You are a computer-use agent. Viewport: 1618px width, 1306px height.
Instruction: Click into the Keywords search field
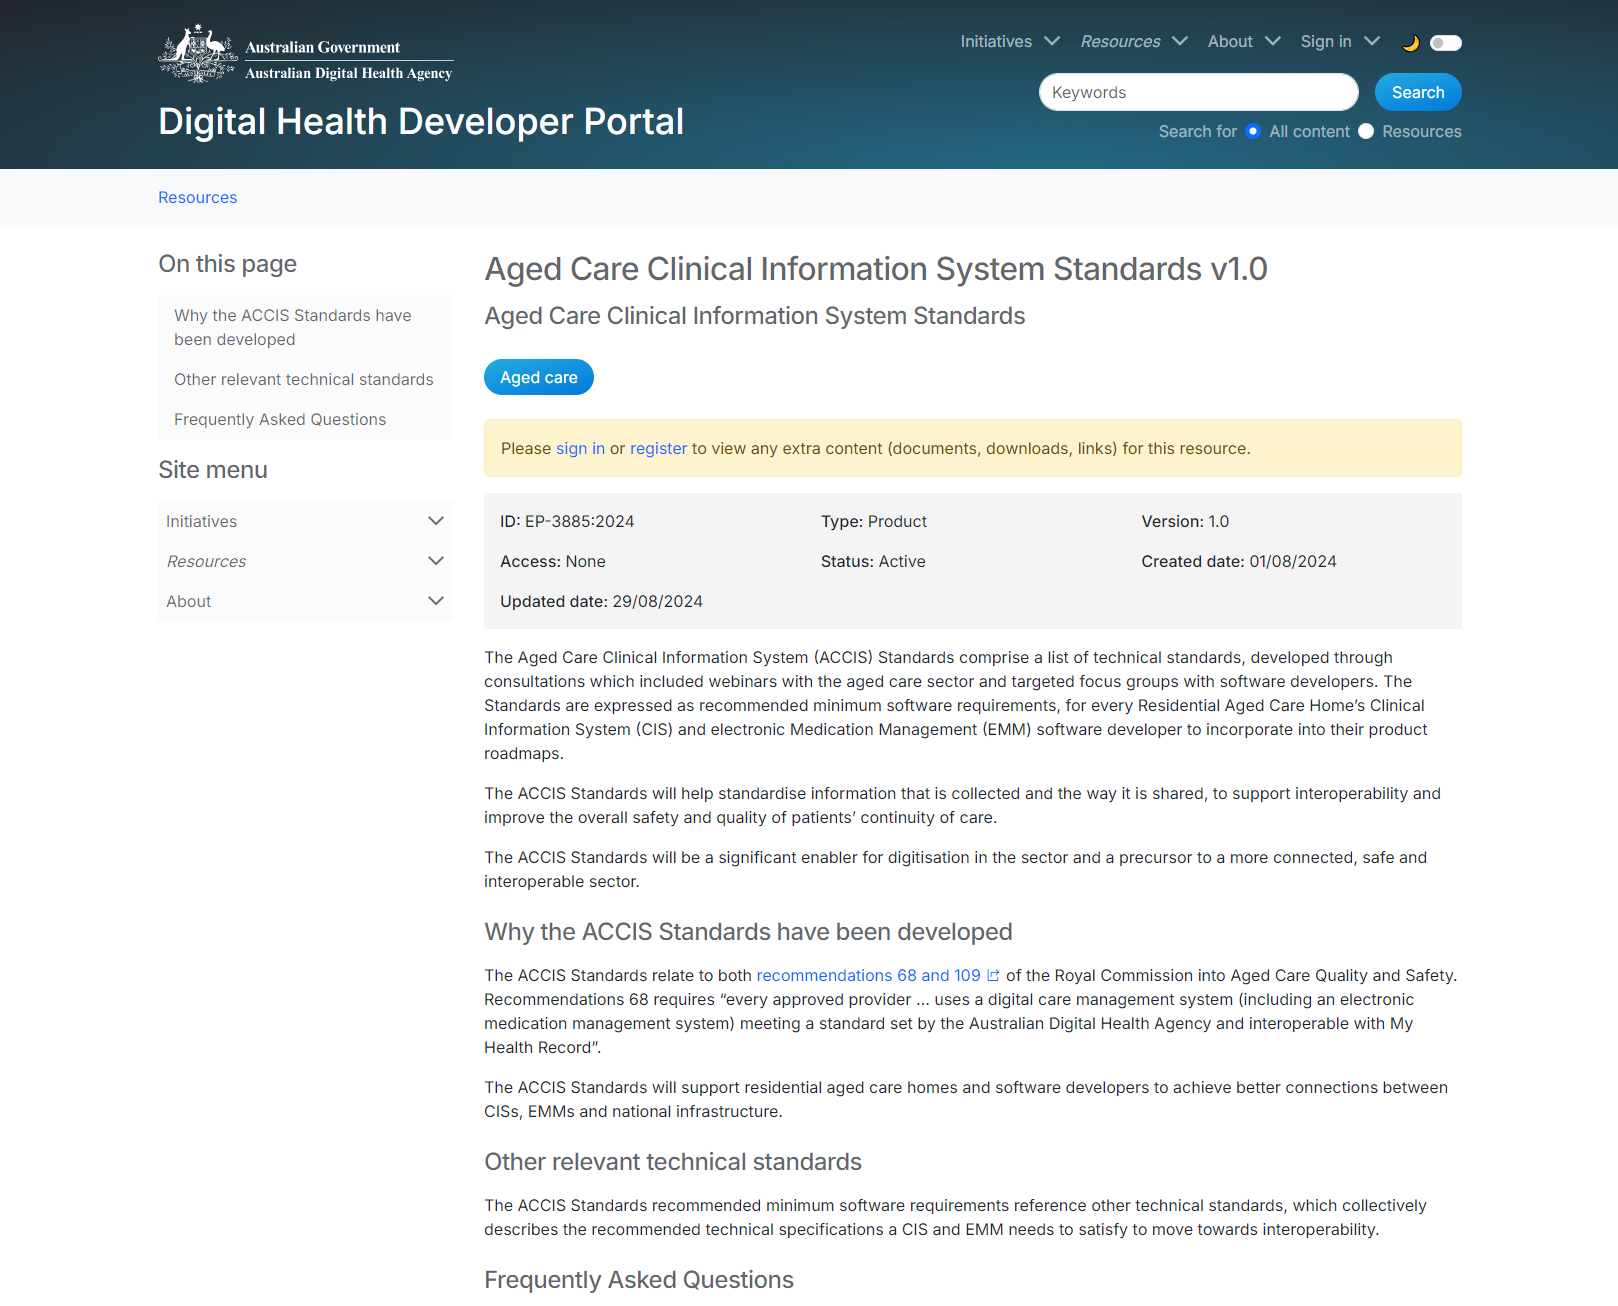pos(1198,93)
